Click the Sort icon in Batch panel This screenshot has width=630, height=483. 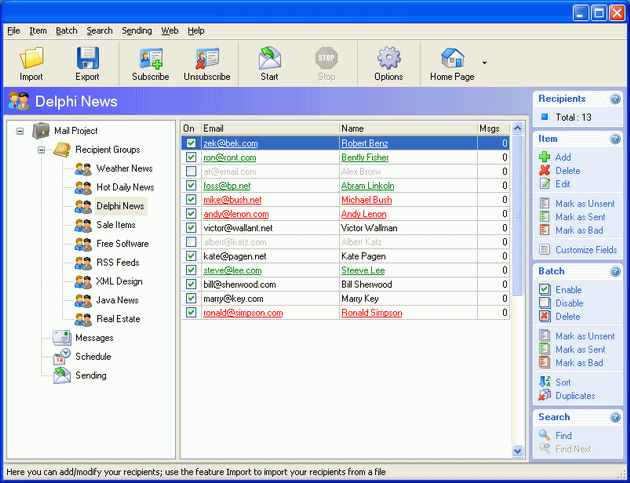point(544,382)
